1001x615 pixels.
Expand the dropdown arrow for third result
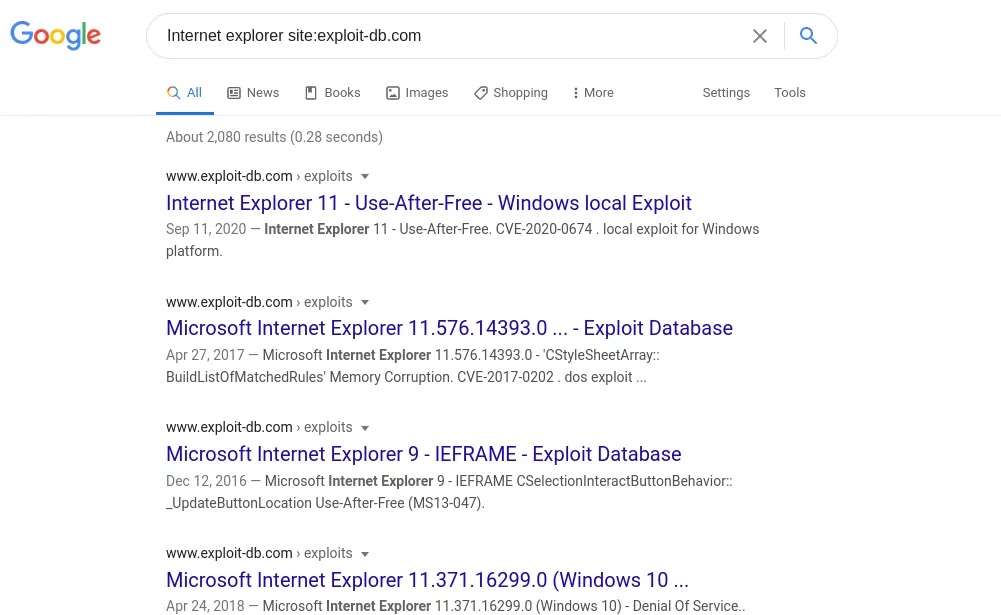coord(365,428)
